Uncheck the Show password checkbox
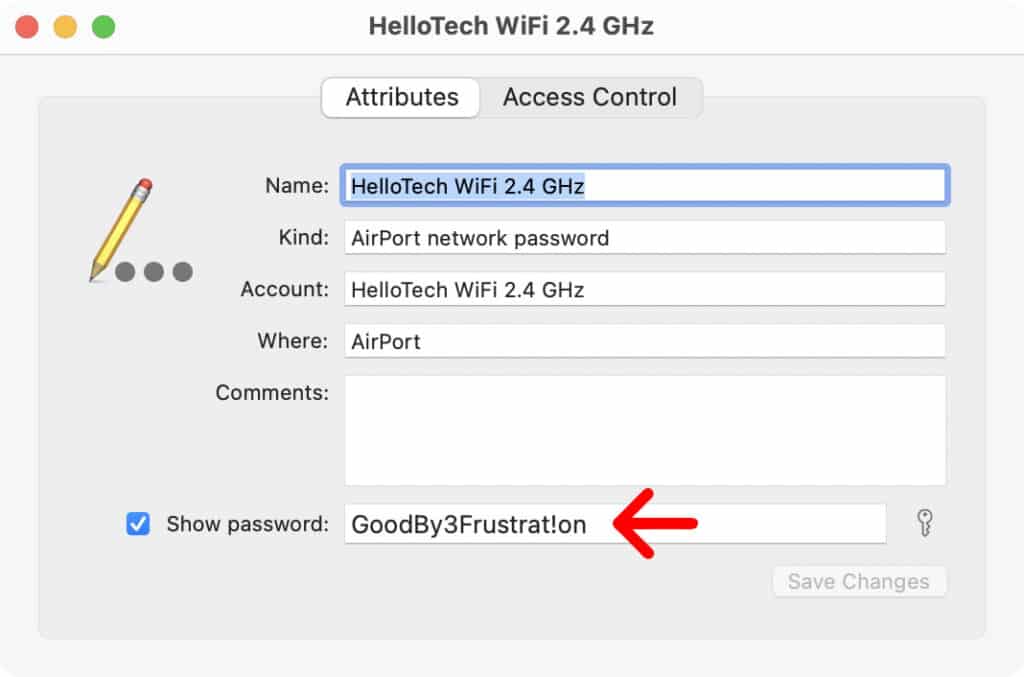 [x=138, y=523]
